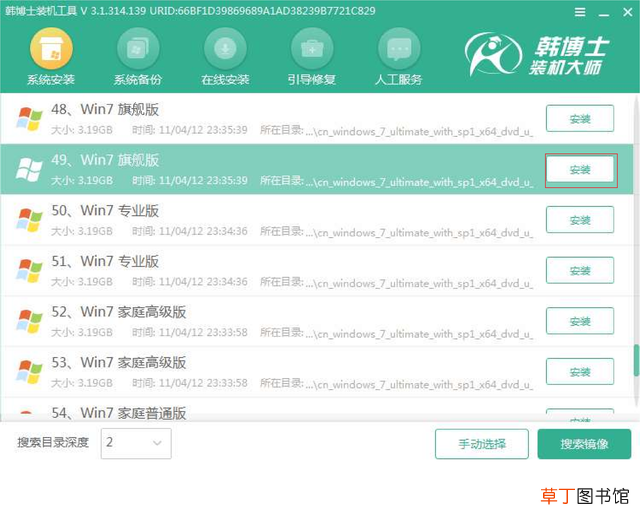Select the title '54、Win7 家庭普通版'
Viewport: 640px width, 531px height.
(119, 413)
